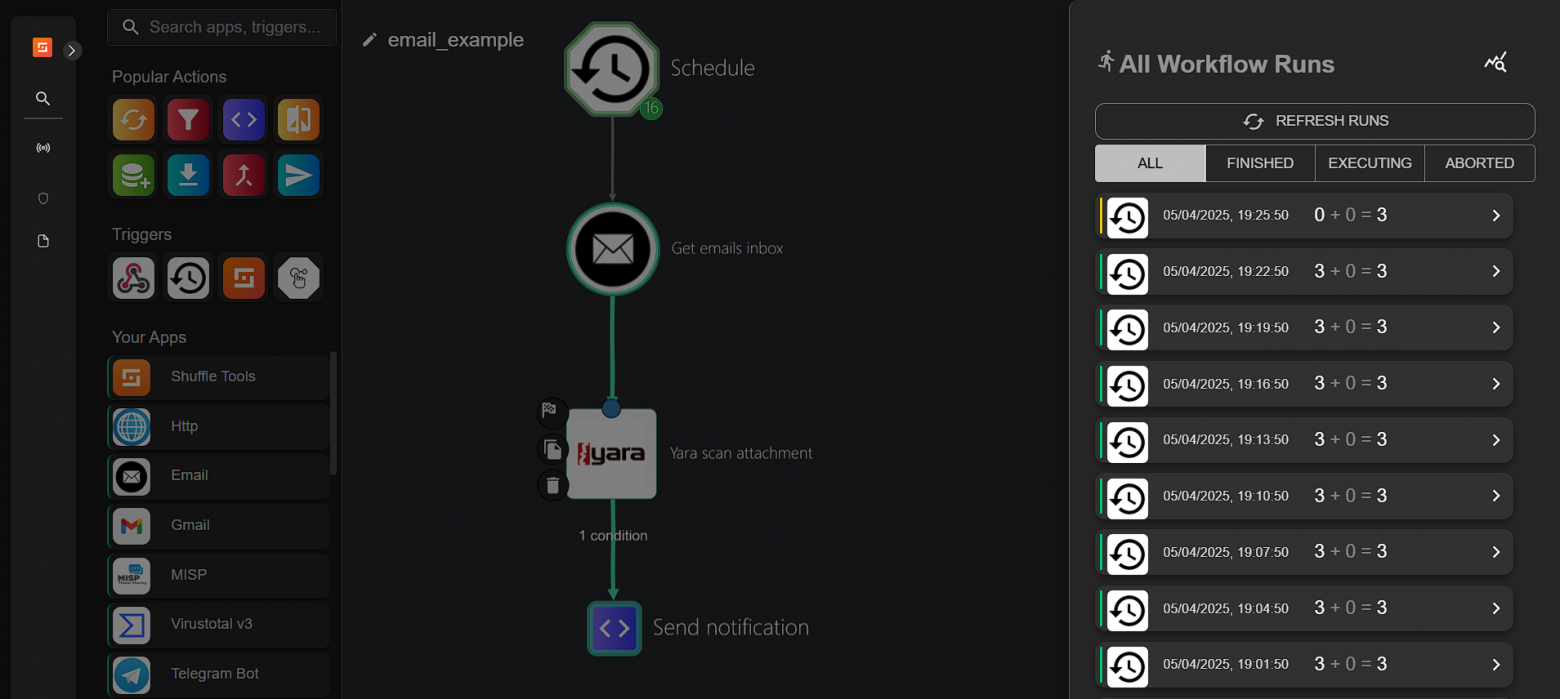This screenshot has height=699, width=1560.
Task: Click the green 16 badge on Schedule
Action: click(651, 108)
